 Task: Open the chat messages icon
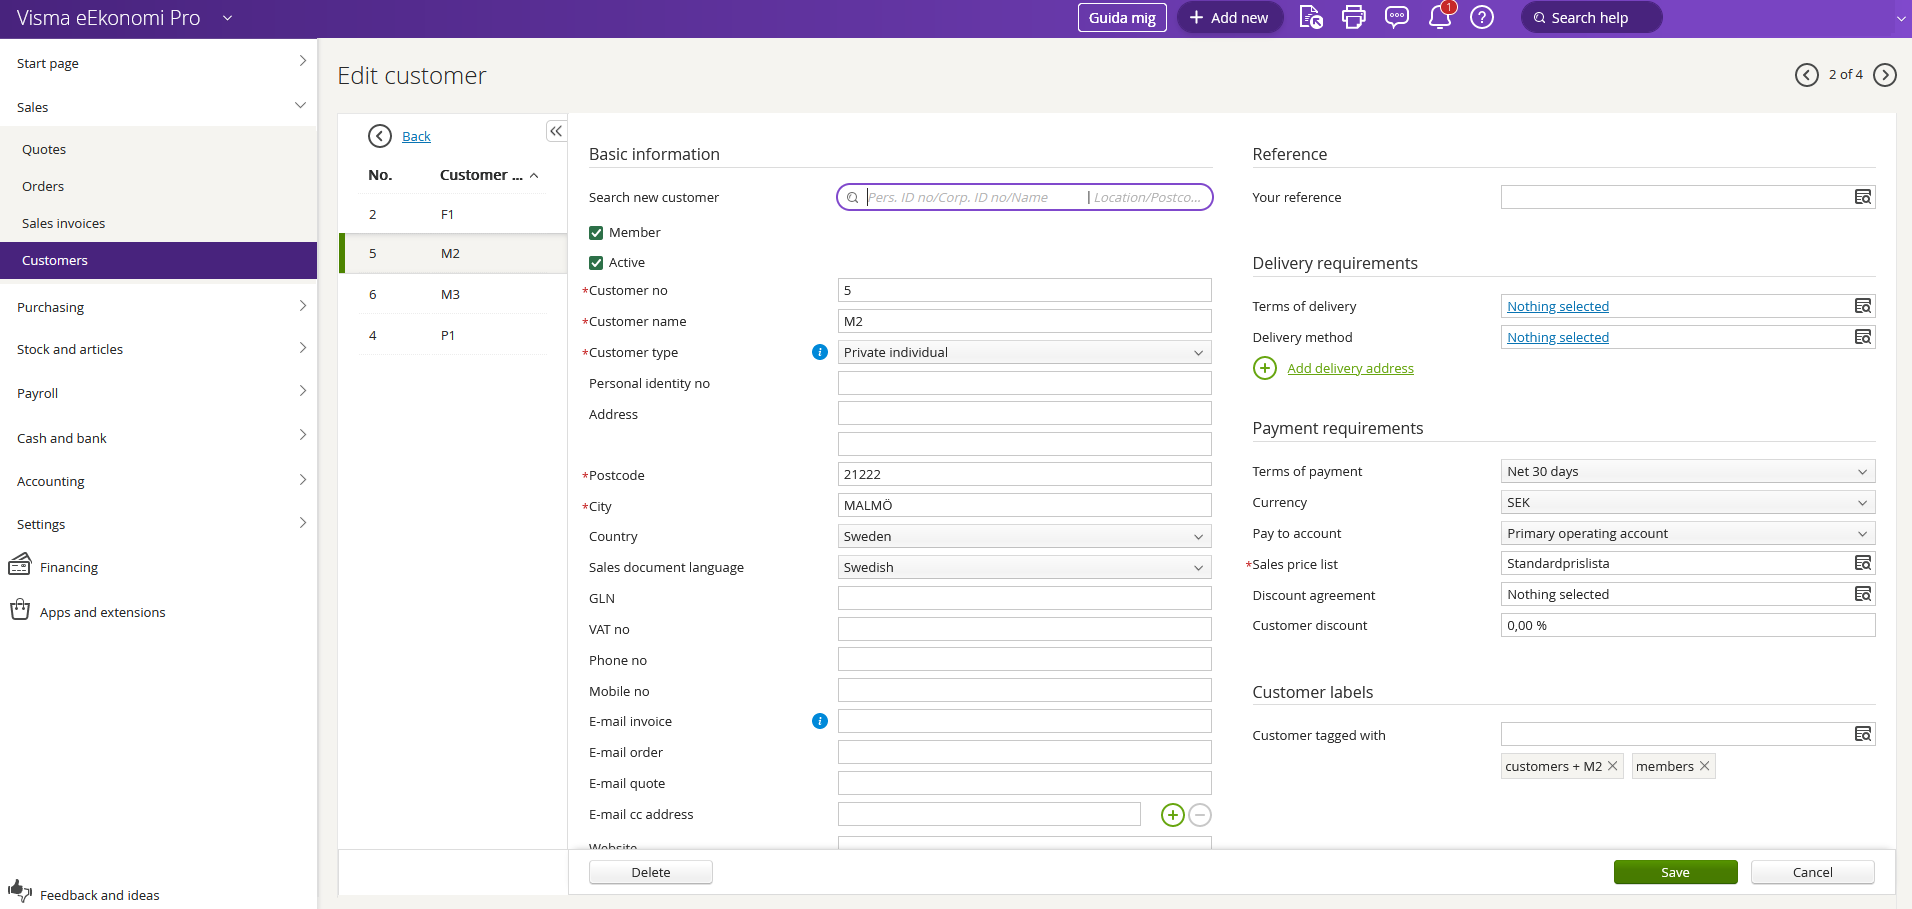click(x=1396, y=17)
